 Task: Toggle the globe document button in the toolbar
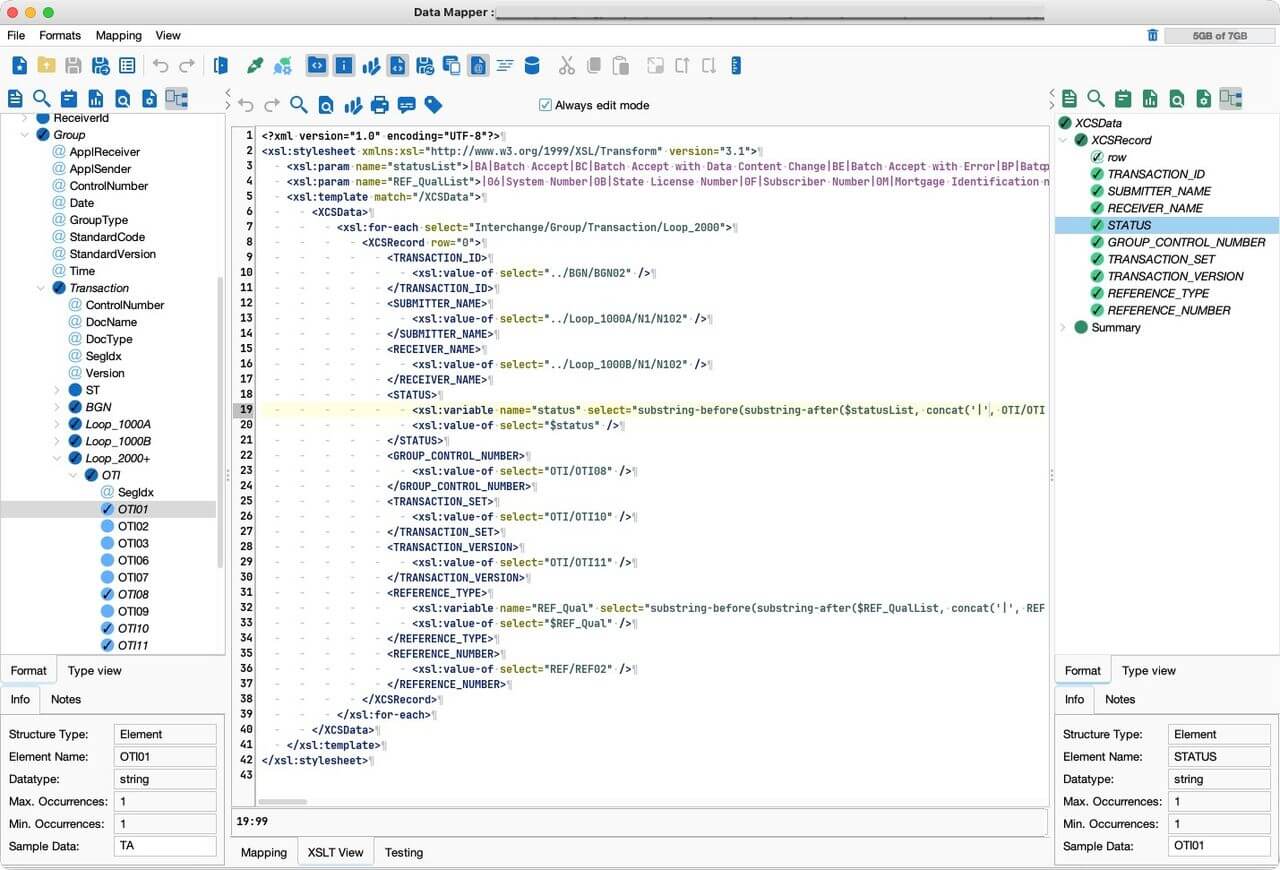478,66
